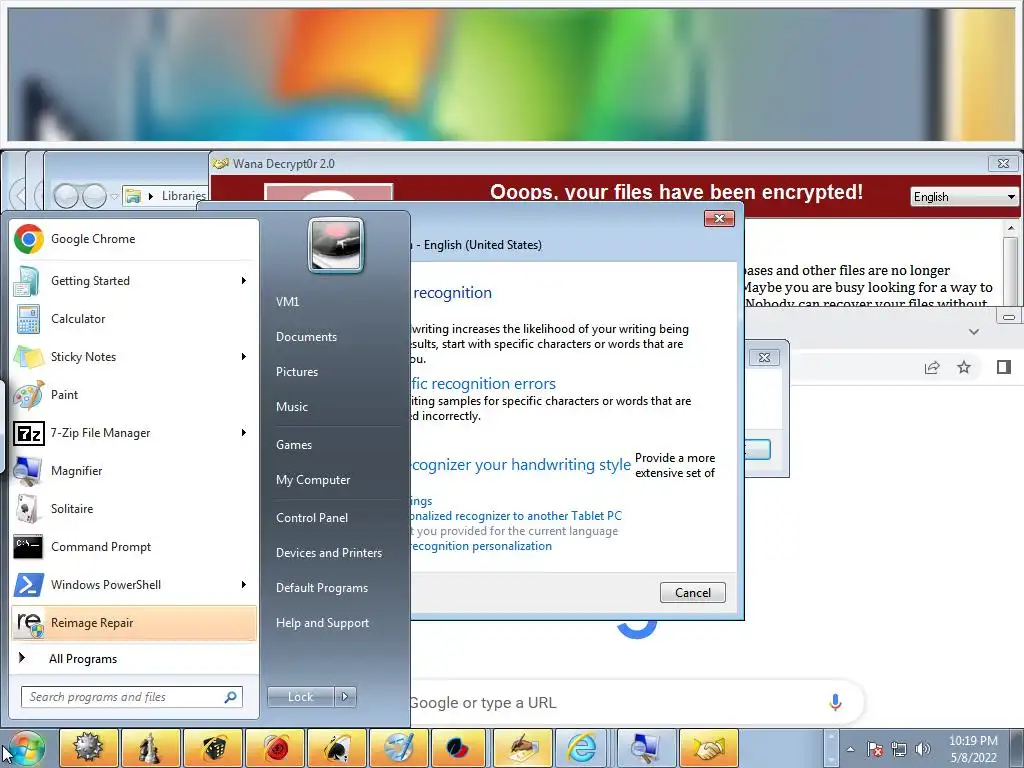1024x768 pixels.
Task: Open Google Chrome from the Start menu
Action: [134, 239]
